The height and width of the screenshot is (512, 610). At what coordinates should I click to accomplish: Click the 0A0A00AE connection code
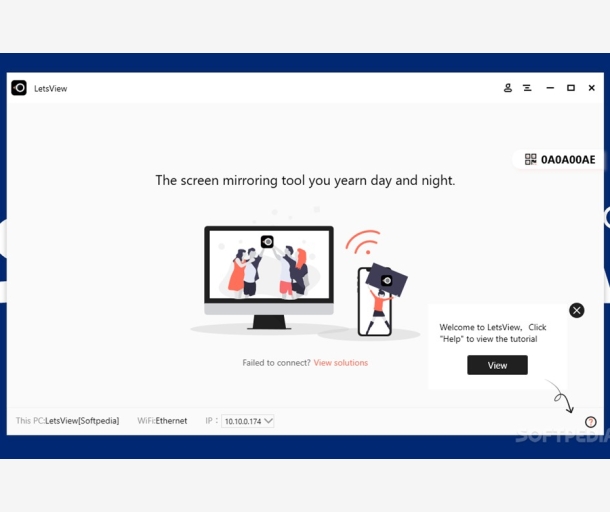tap(568, 160)
